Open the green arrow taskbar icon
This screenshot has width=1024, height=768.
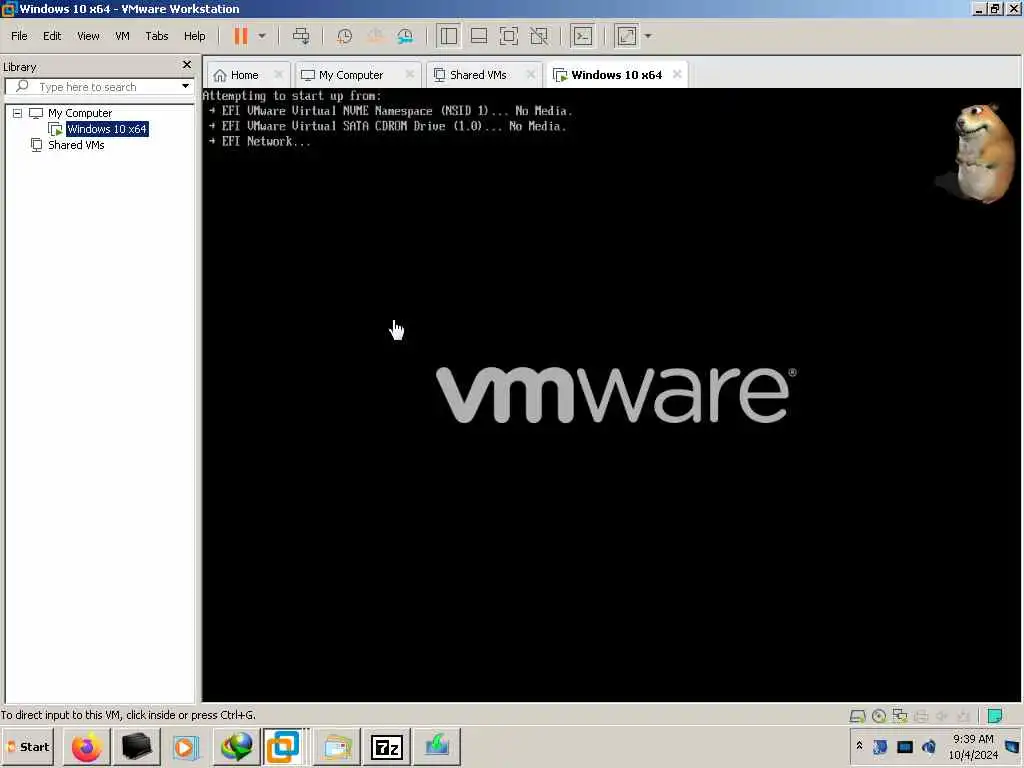[436, 746]
